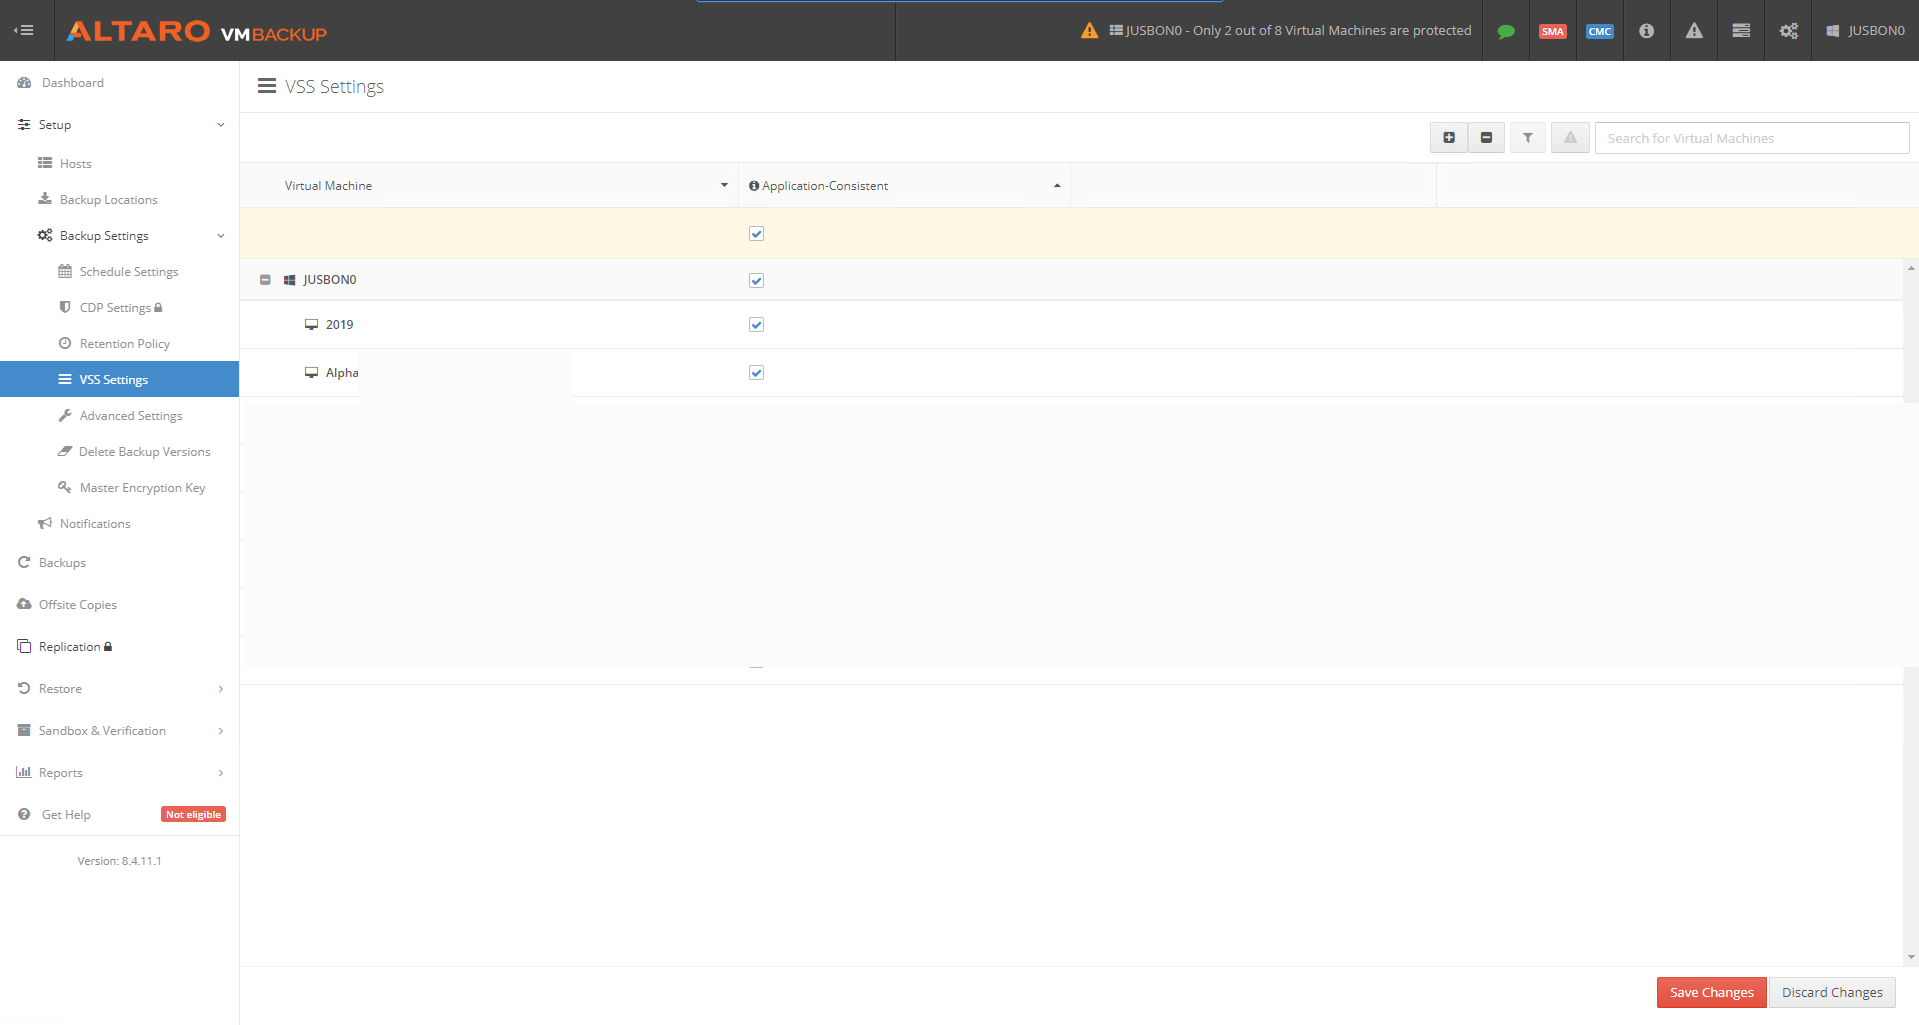Click the Discard Changes button
The width and height of the screenshot is (1919, 1025).
1832,993
